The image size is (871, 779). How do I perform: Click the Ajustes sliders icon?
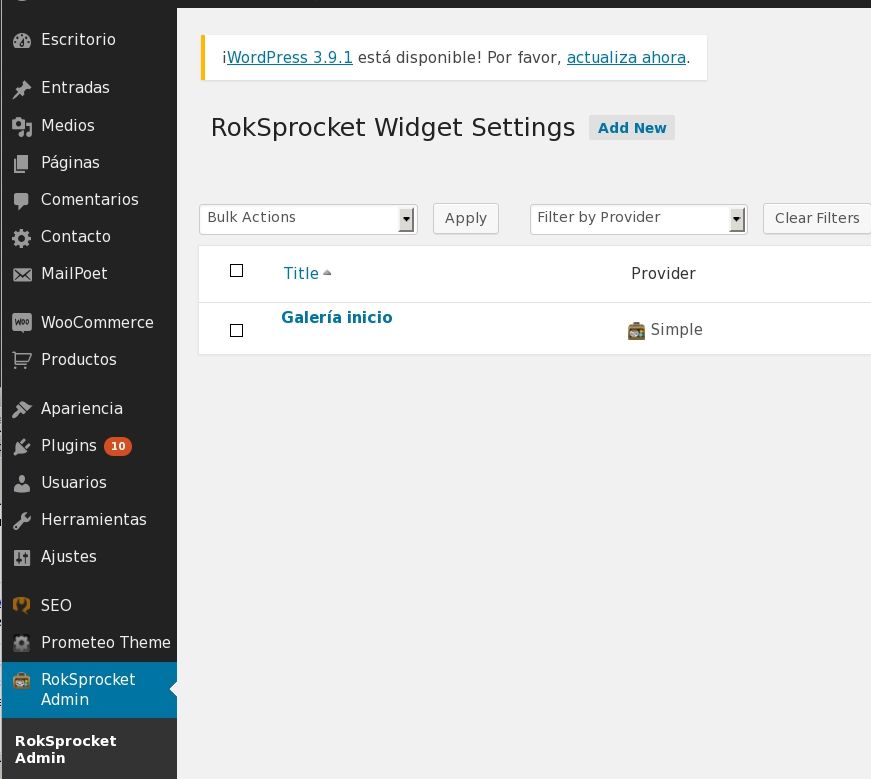coord(22,557)
